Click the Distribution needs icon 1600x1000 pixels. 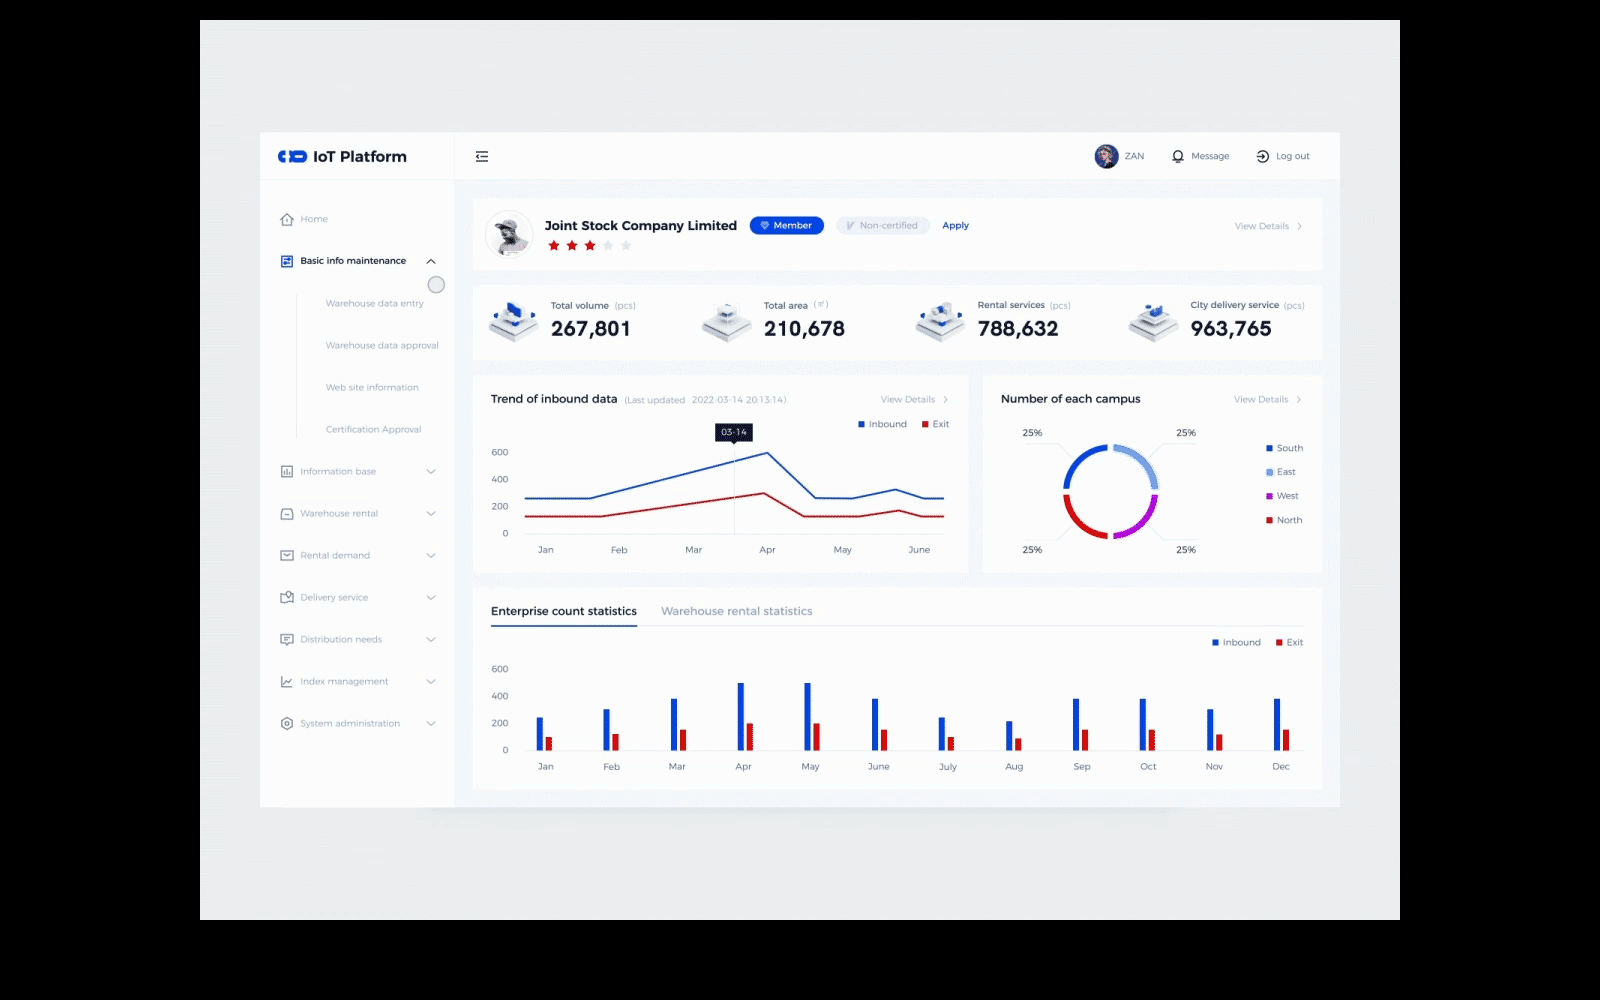click(287, 639)
